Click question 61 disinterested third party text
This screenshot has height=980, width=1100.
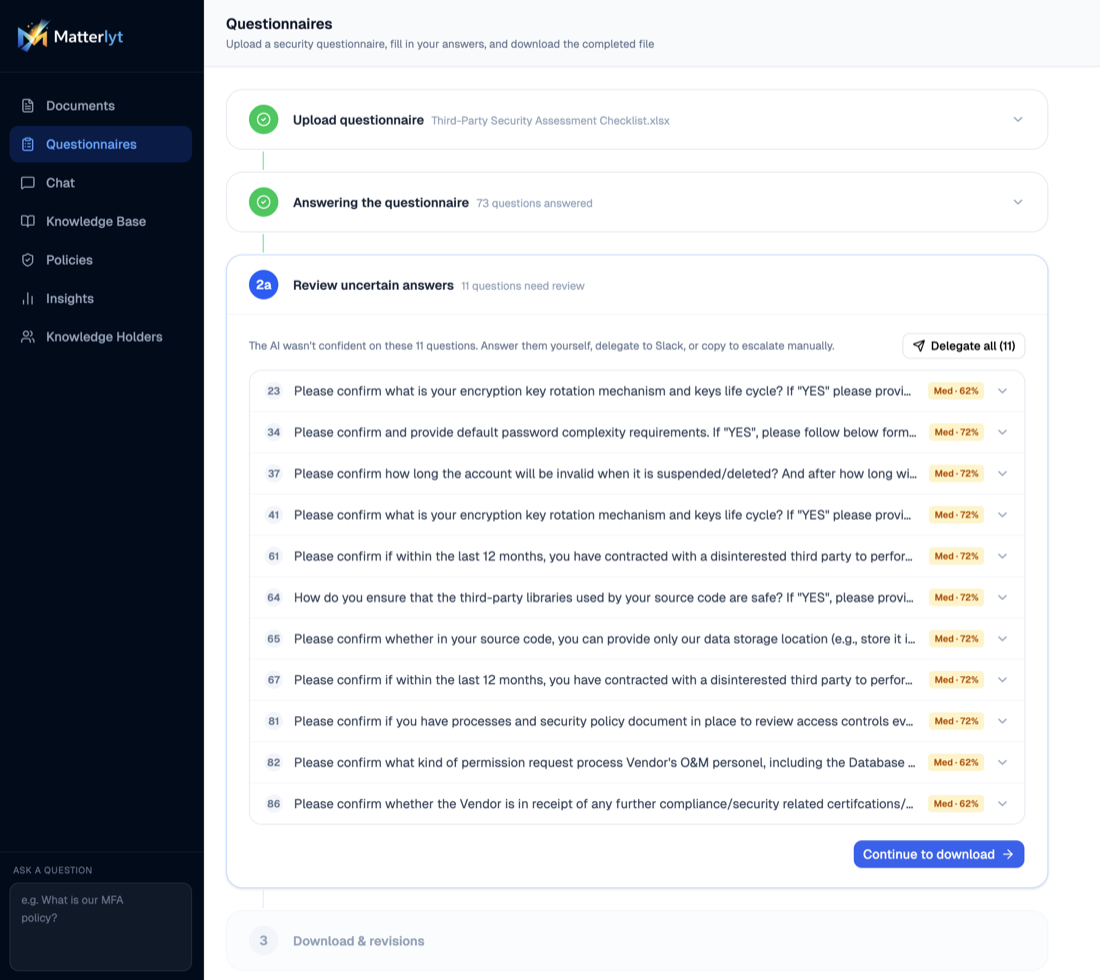(x=603, y=557)
